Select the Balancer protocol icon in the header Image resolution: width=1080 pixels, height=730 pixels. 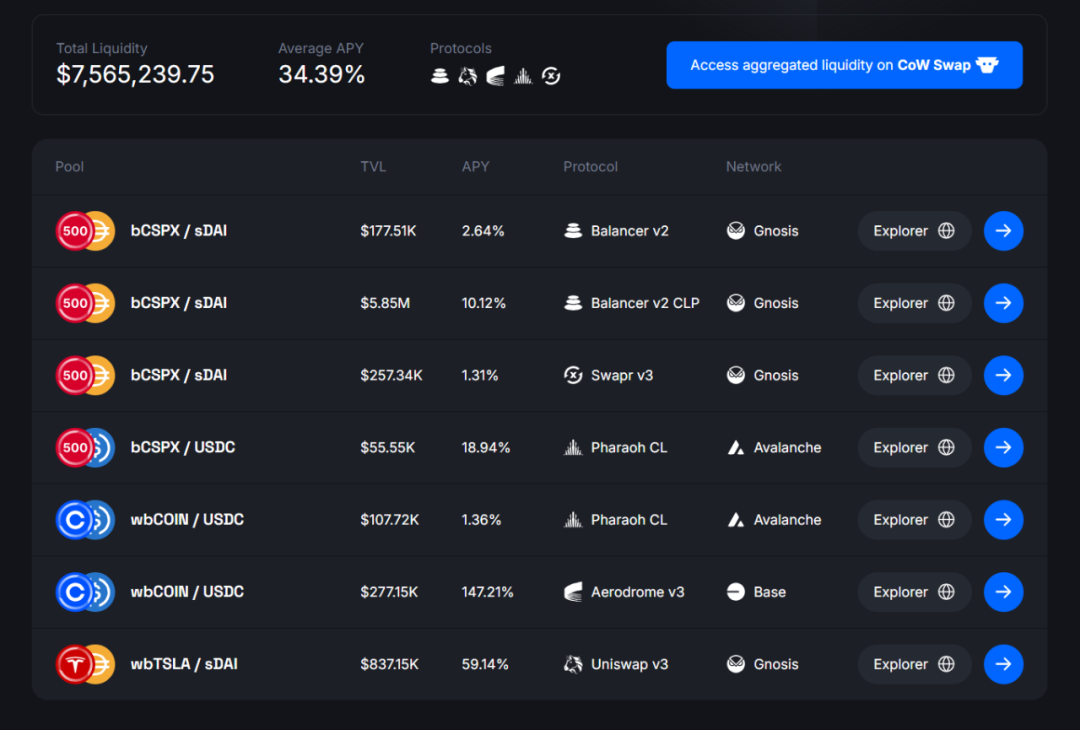(440, 75)
